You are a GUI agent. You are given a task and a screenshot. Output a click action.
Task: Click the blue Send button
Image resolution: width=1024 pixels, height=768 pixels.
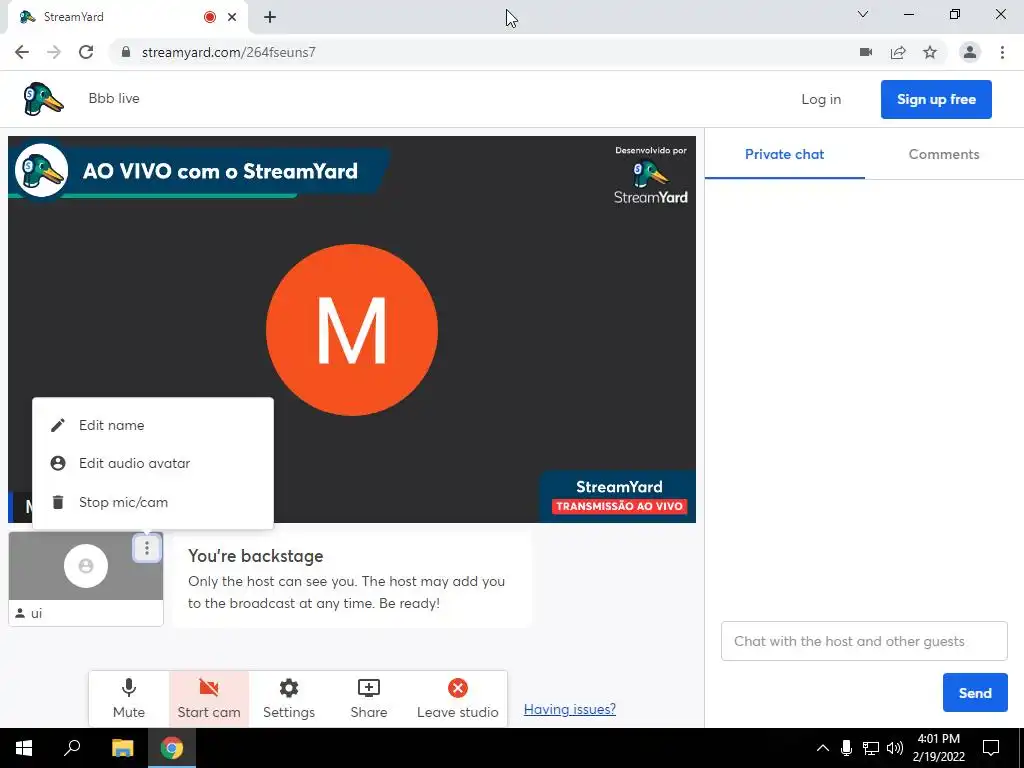point(975,693)
